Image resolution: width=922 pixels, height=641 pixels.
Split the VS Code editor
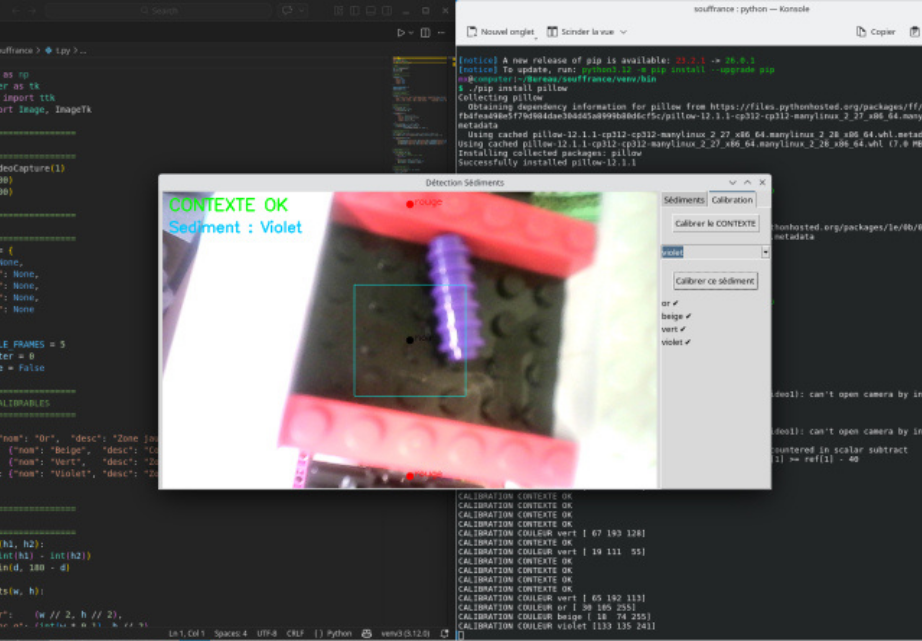425,33
